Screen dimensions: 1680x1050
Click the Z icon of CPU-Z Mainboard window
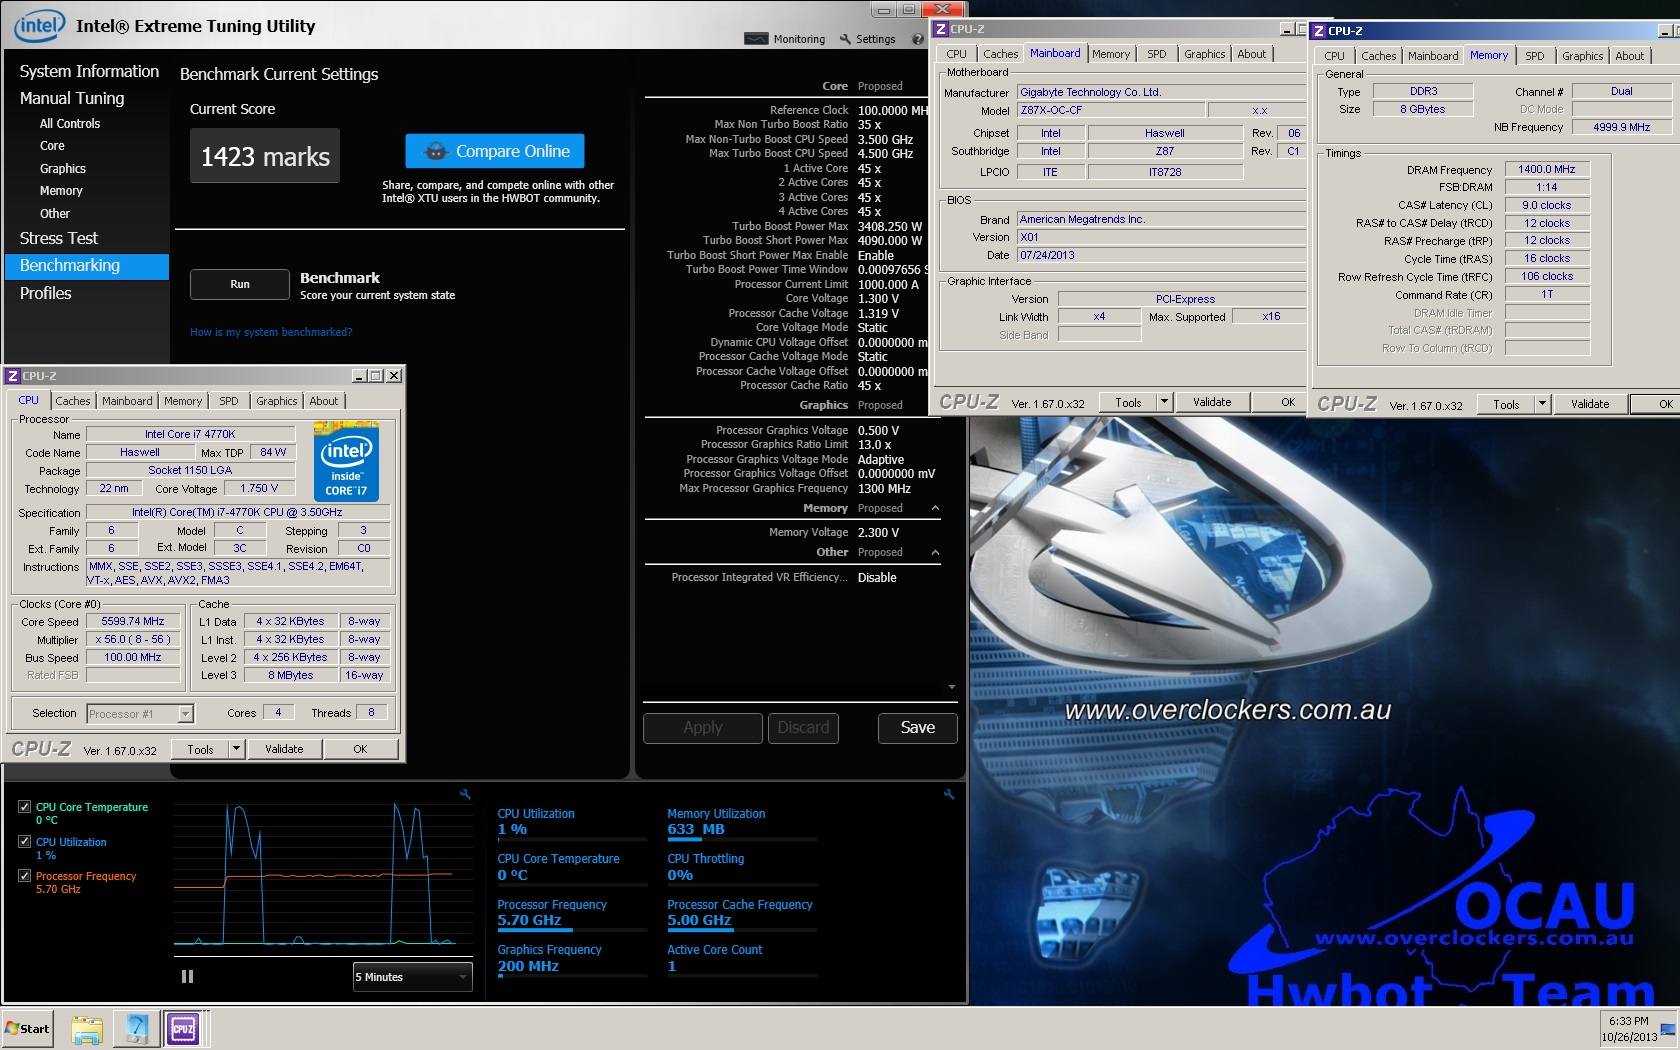click(x=941, y=29)
